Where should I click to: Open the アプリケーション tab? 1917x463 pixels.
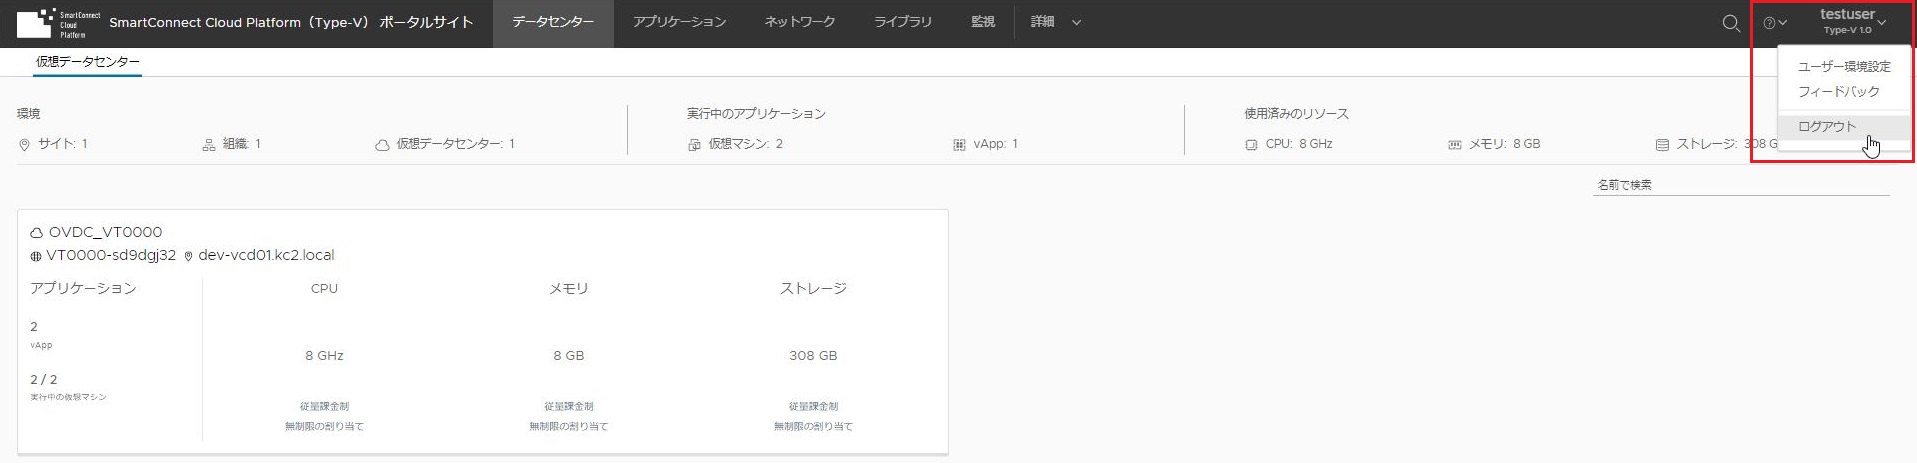(679, 23)
